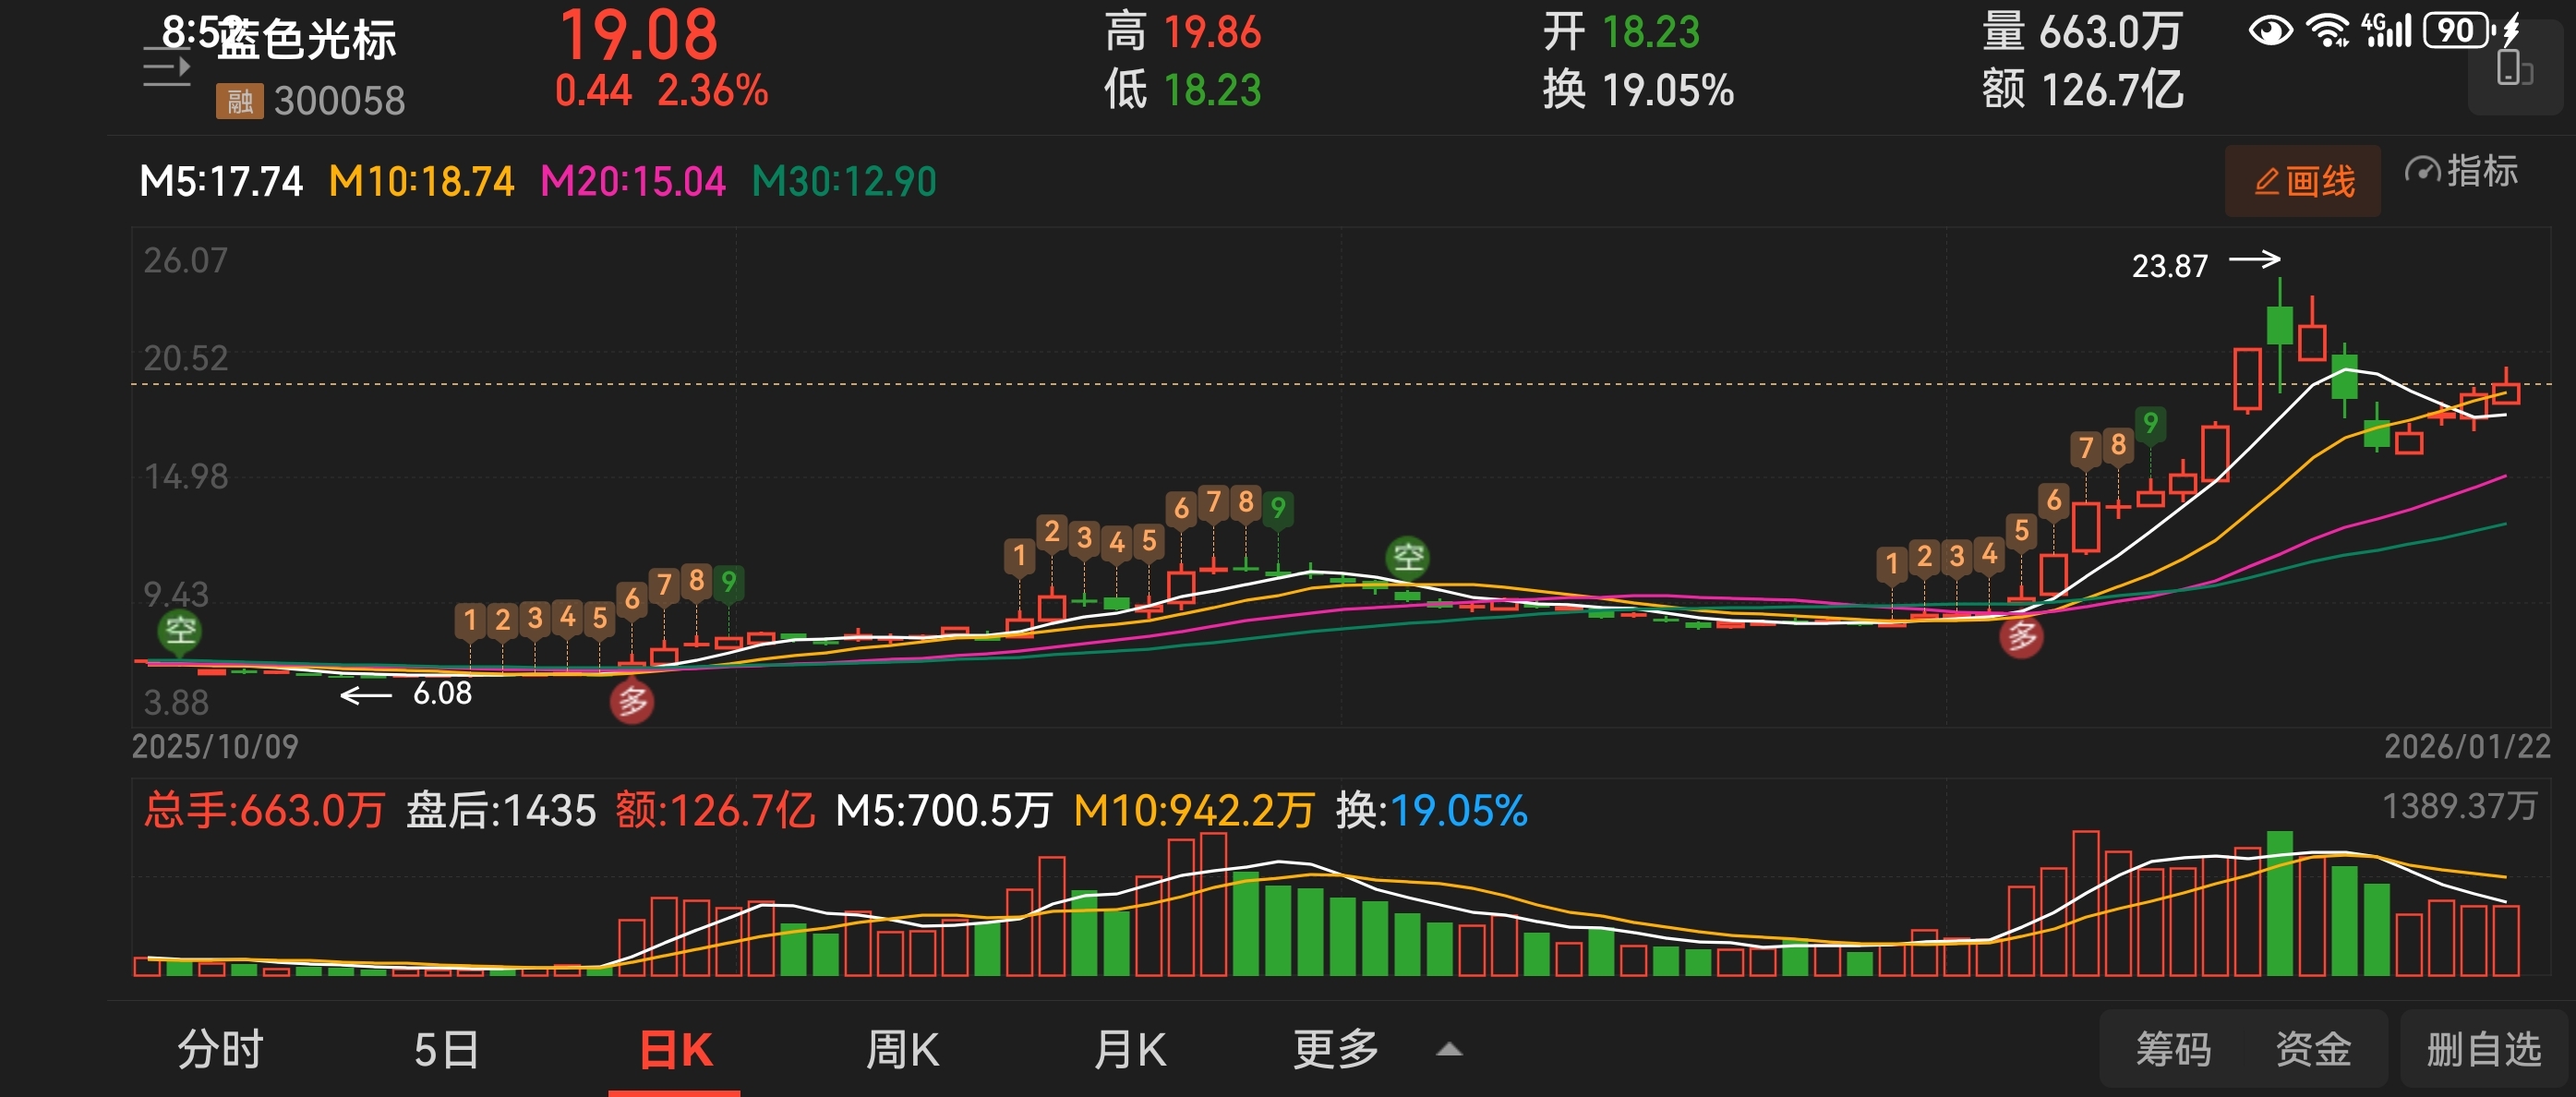This screenshot has height=1097, width=2576.
Task: Tap the 融 margin badge beside 300058
Action: (x=239, y=101)
